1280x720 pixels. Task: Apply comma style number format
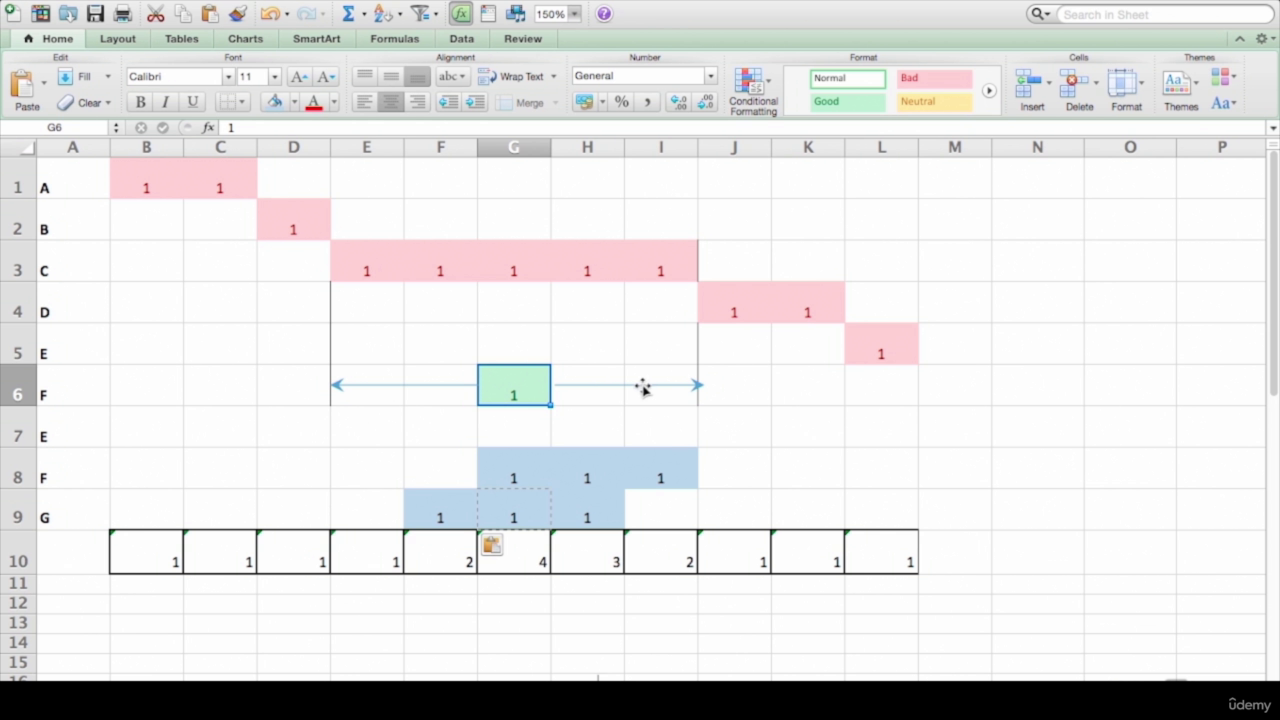click(x=647, y=102)
